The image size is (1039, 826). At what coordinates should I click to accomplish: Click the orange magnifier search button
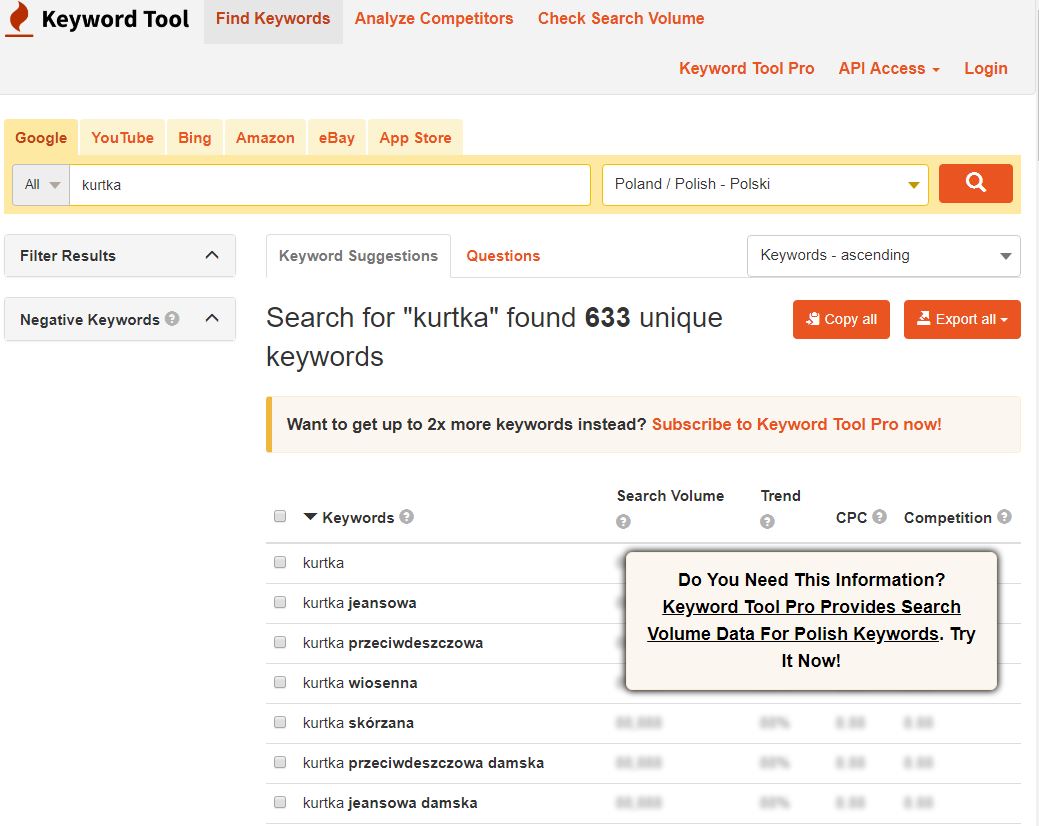tap(975, 183)
